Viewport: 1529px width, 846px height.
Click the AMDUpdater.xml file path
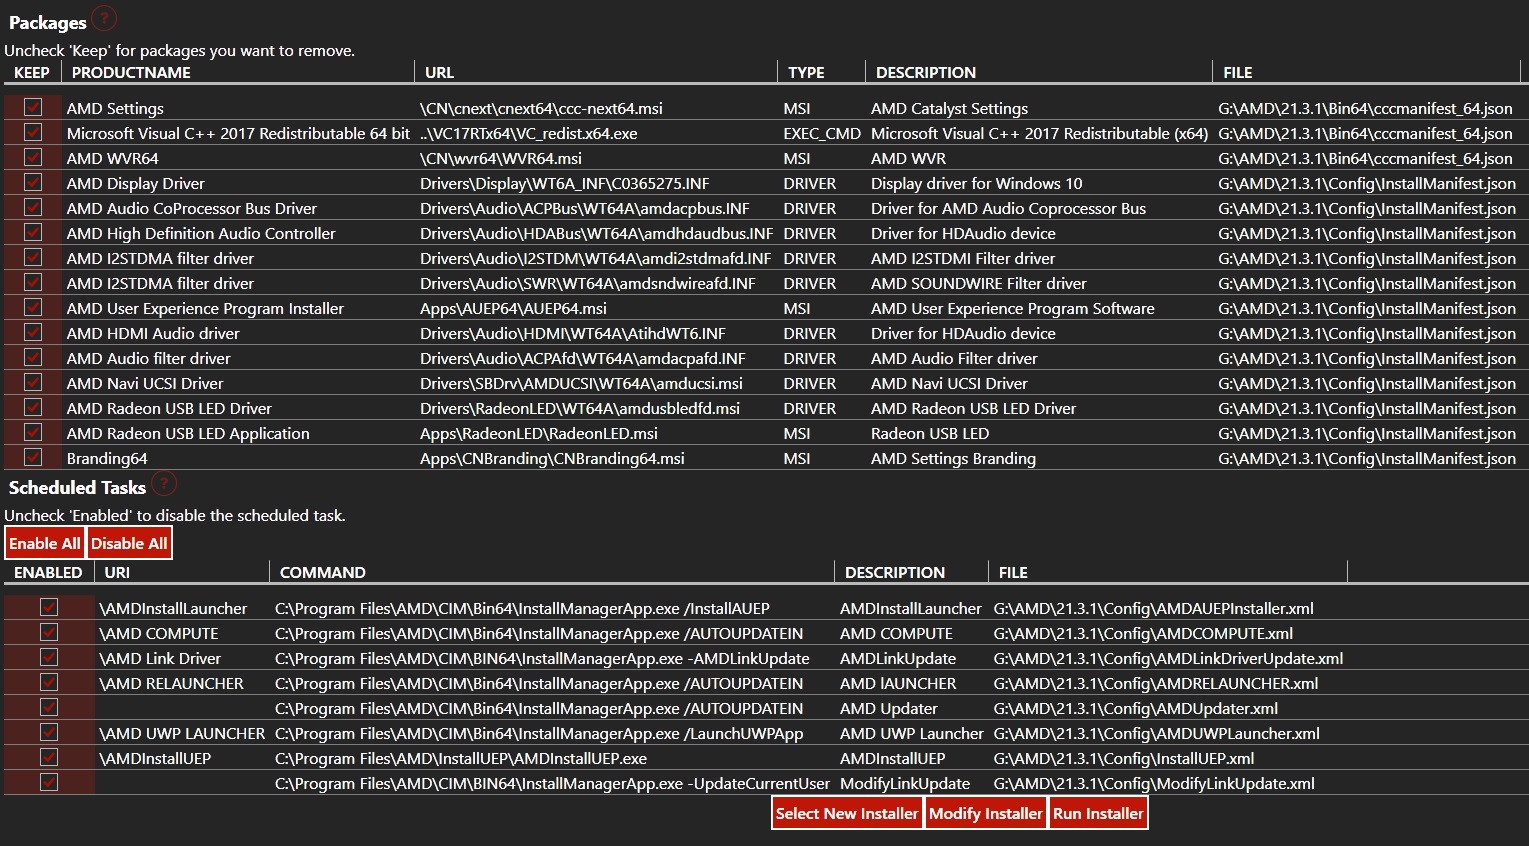point(1136,708)
